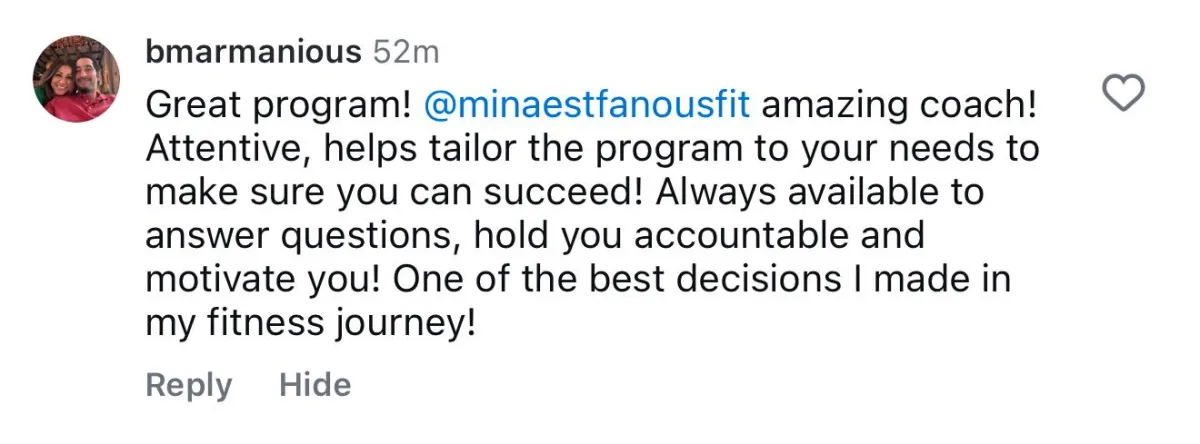Like the comment with the heart icon
Image resolution: width=1200 pixels, height=444 pixels.
pyautogui.click(x=1122, y=95)
